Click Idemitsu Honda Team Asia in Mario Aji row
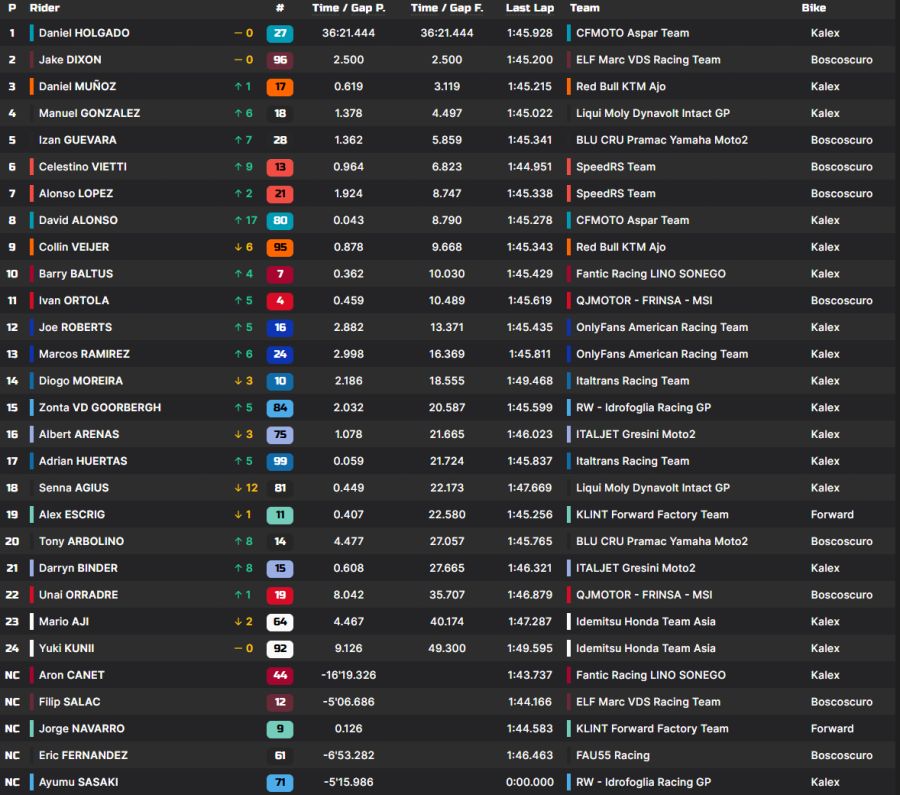900x795 pixels. [646, 622]
